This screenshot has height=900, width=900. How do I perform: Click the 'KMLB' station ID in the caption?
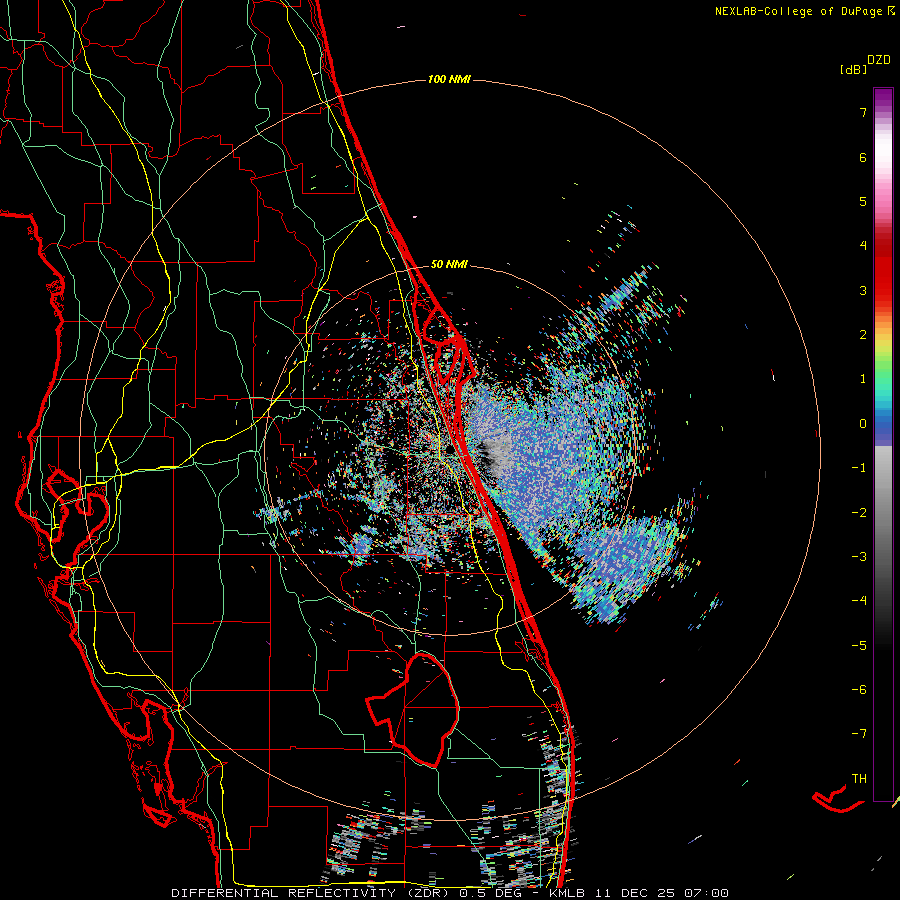[568, 893]
